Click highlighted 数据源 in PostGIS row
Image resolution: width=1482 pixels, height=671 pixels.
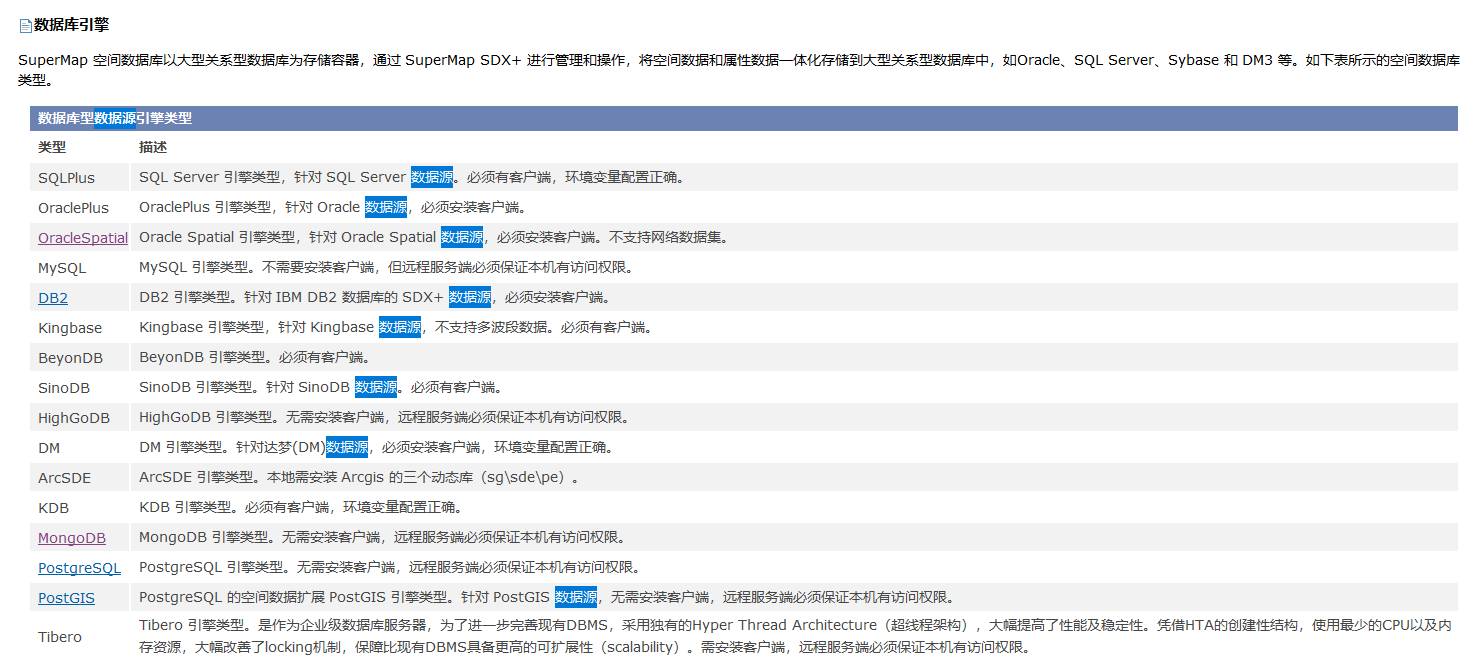tap(575, 597)
